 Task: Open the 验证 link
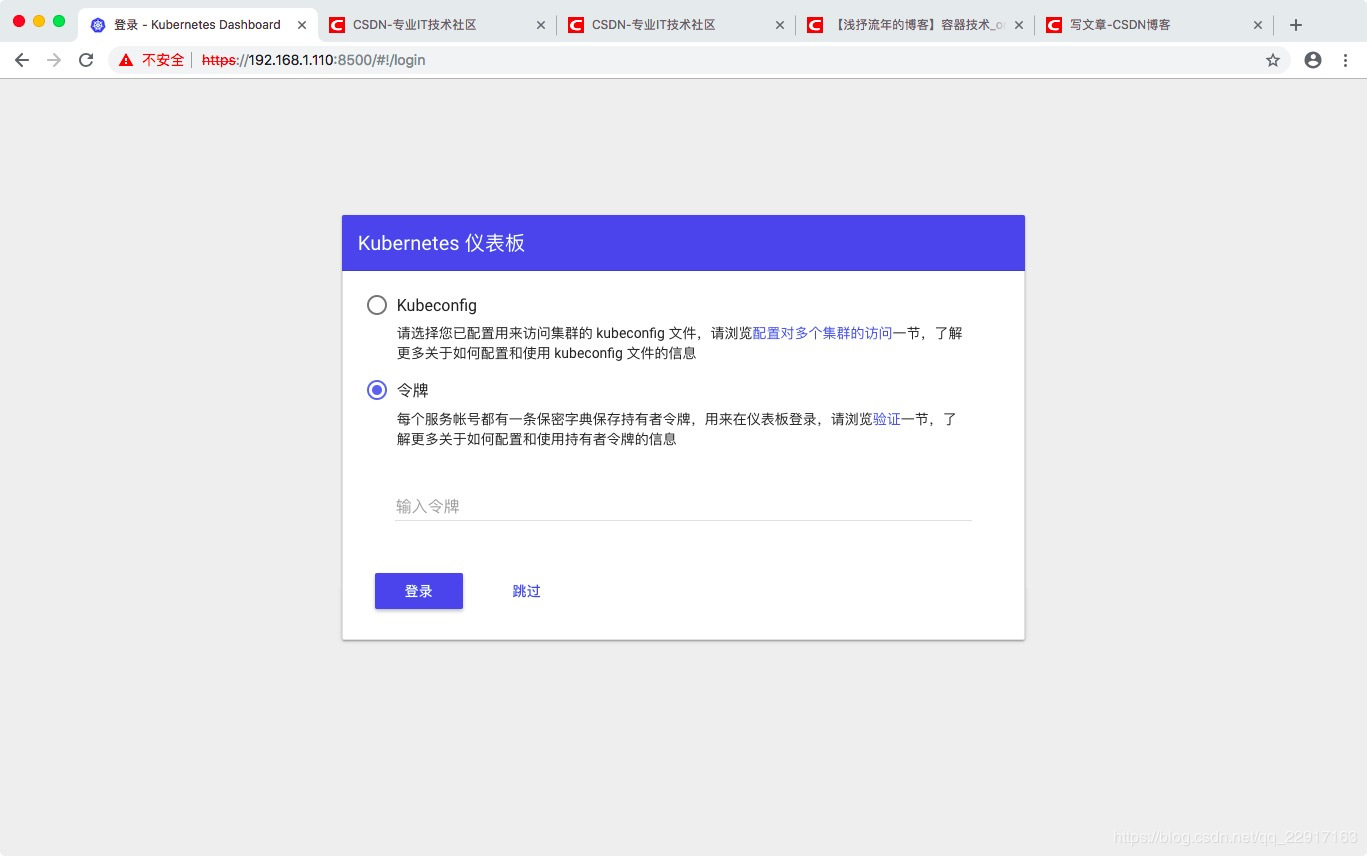(887, 419)
